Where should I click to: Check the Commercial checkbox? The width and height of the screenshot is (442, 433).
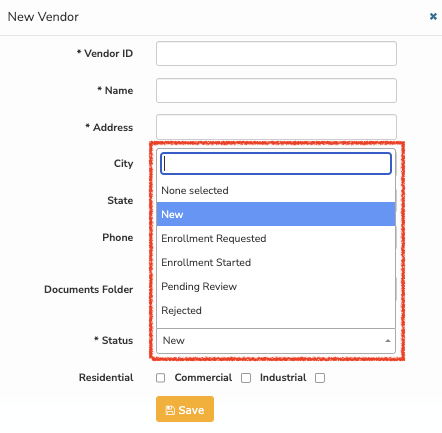[246, 378]
